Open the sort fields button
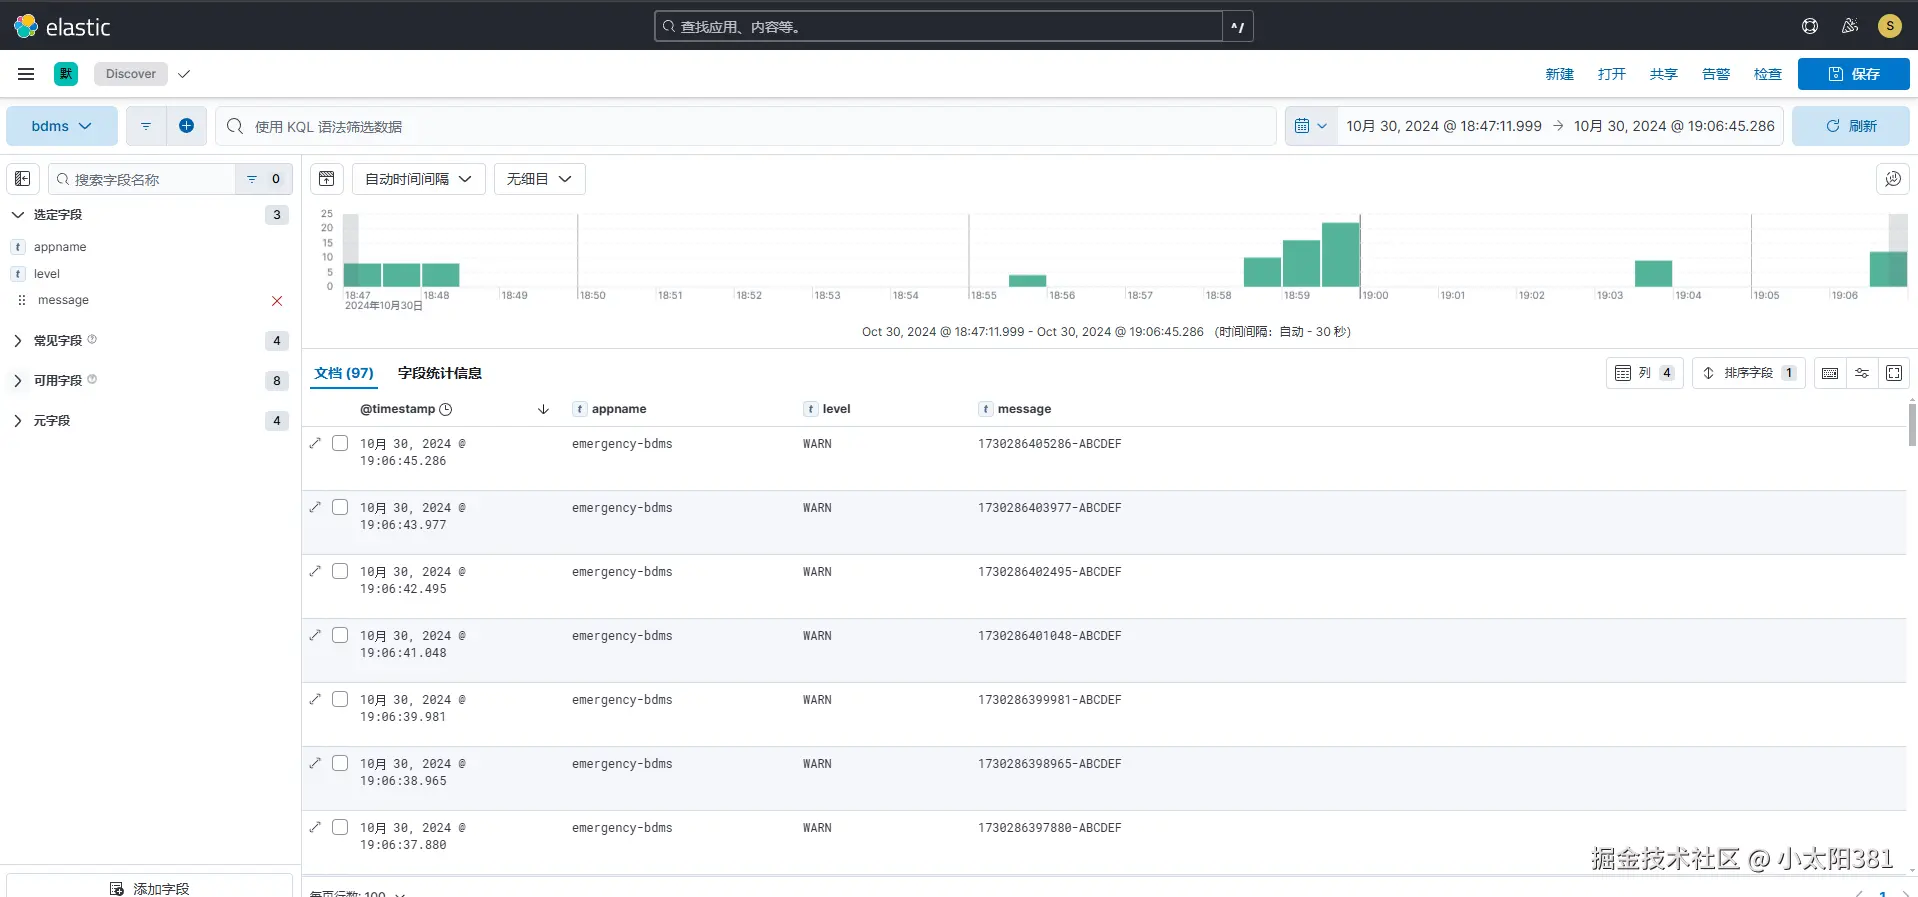The width and height of the screenshot is (1918, 897). 1748,373
